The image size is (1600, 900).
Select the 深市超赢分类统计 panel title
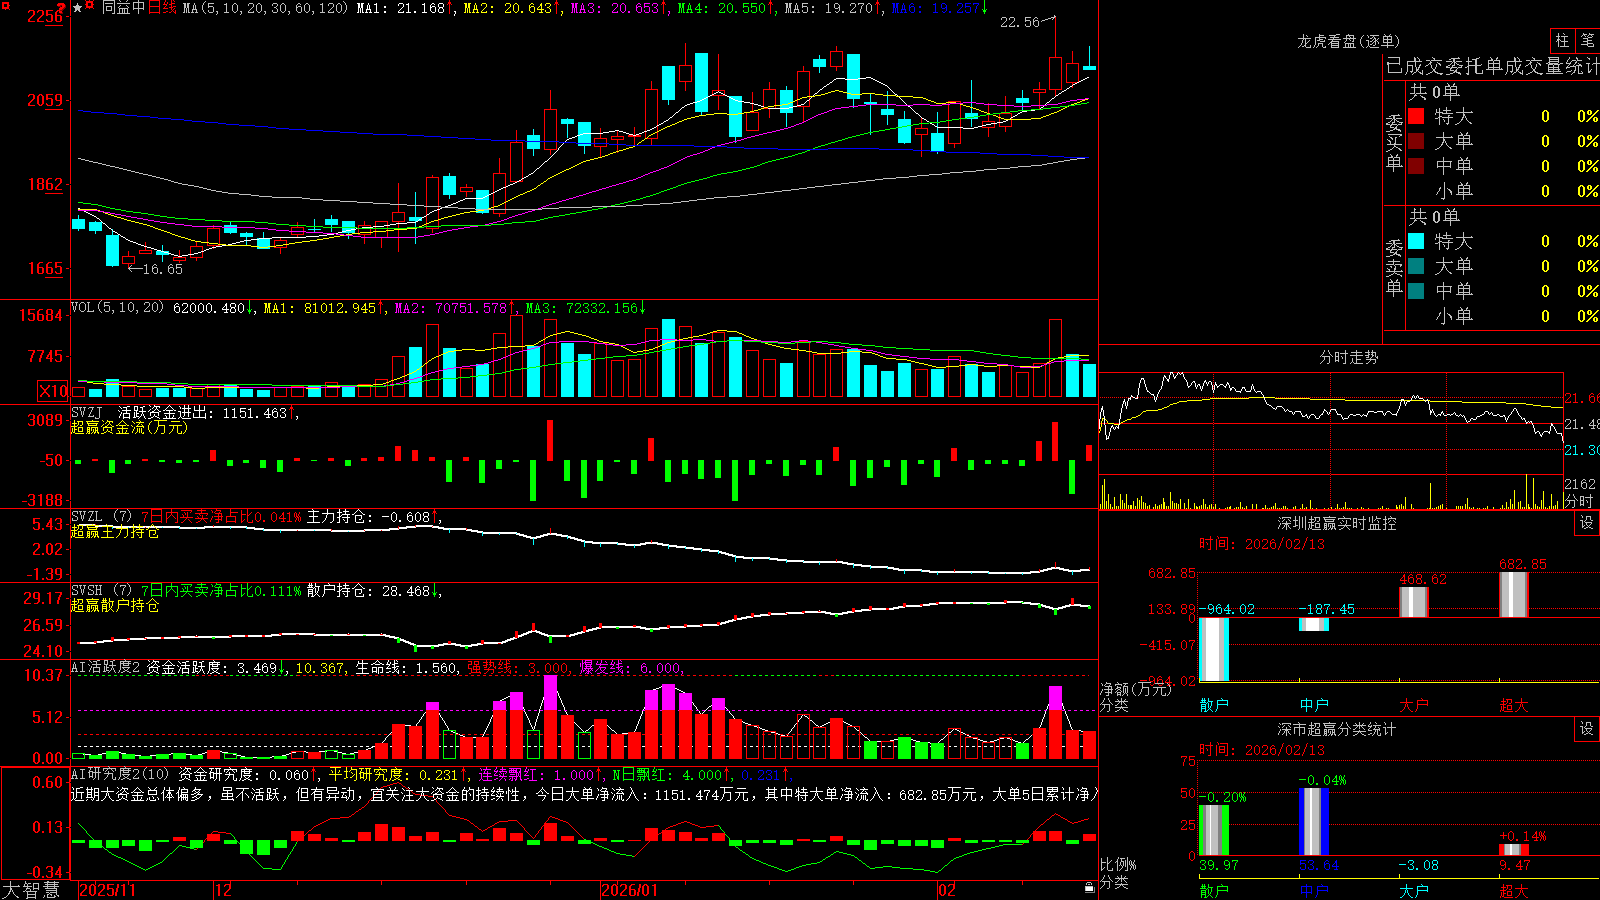(1336, 729)
